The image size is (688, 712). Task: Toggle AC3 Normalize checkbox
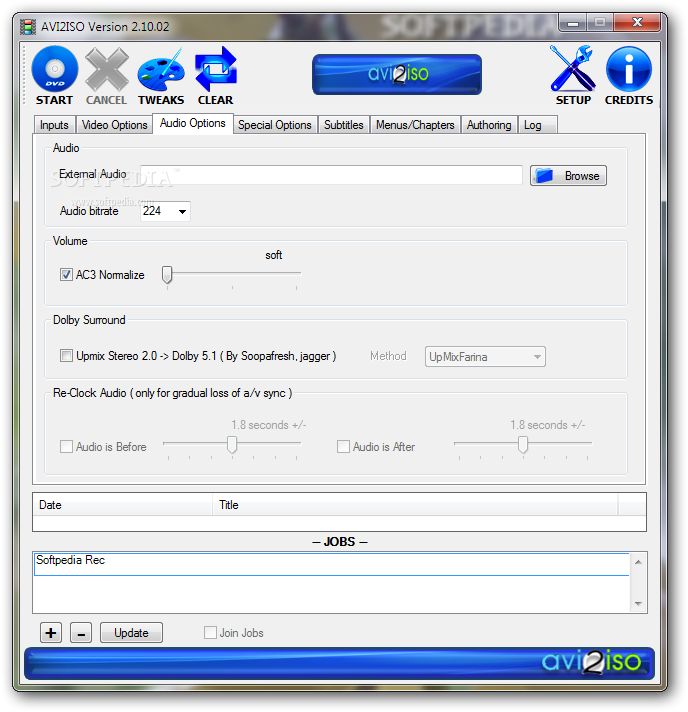point(66,275)
